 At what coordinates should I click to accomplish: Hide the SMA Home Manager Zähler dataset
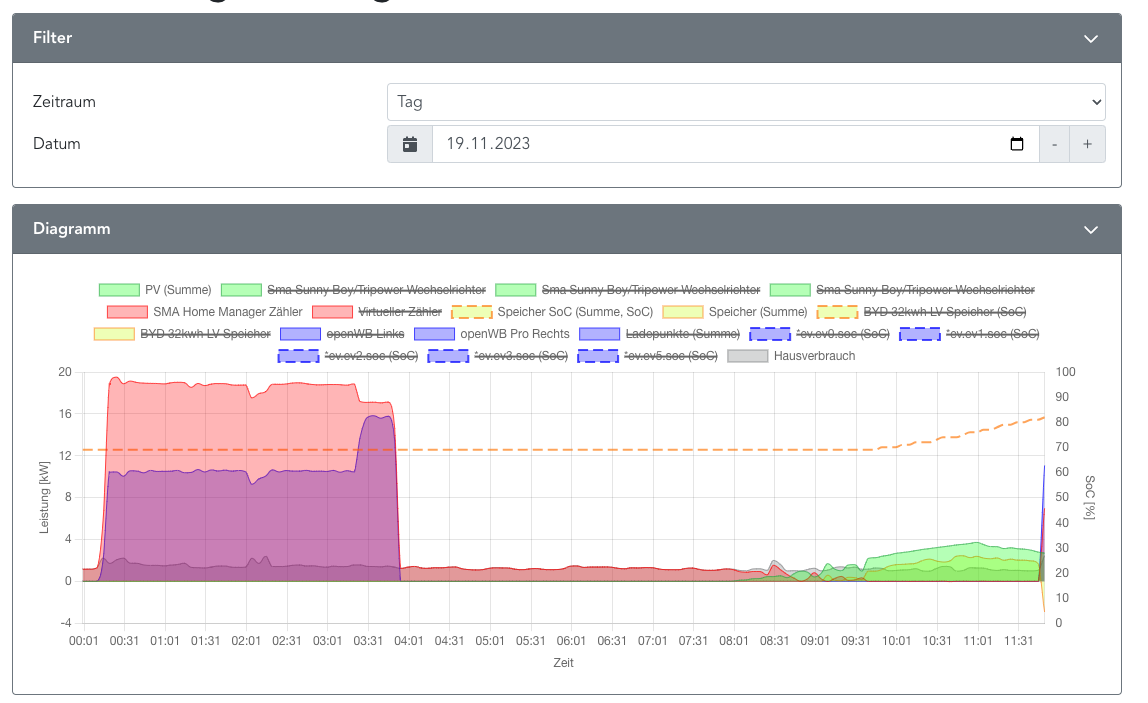(227, 312)
